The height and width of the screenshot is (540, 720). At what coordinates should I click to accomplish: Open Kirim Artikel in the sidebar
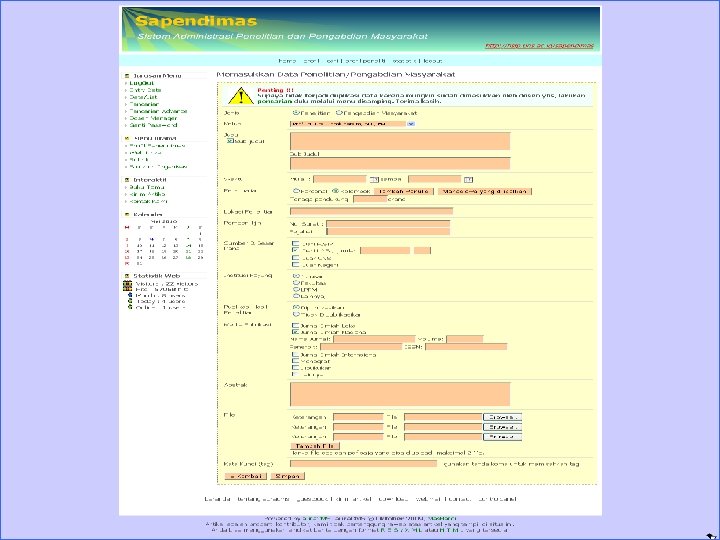(147, 194)
